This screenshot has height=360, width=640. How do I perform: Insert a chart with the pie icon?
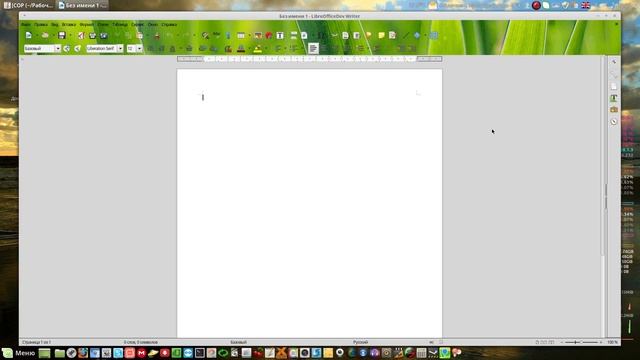[269, 36]
